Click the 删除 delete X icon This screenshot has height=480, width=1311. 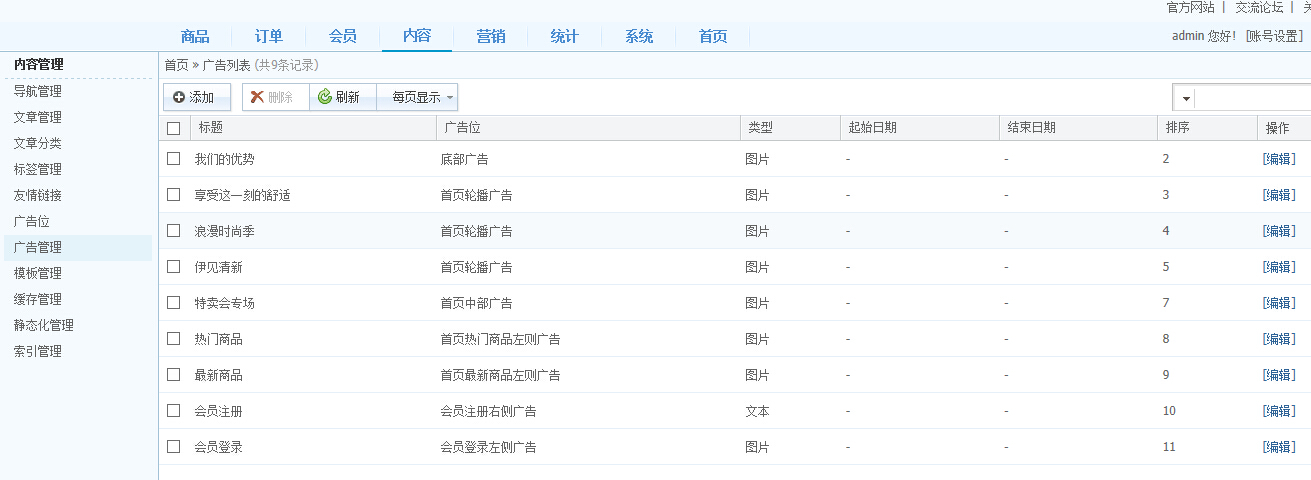pyautogui.click(x=257, y=97)
